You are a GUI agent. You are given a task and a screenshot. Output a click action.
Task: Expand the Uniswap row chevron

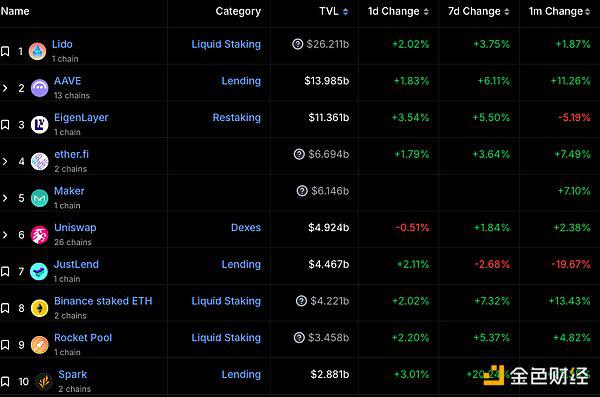(x=5, y=235)
